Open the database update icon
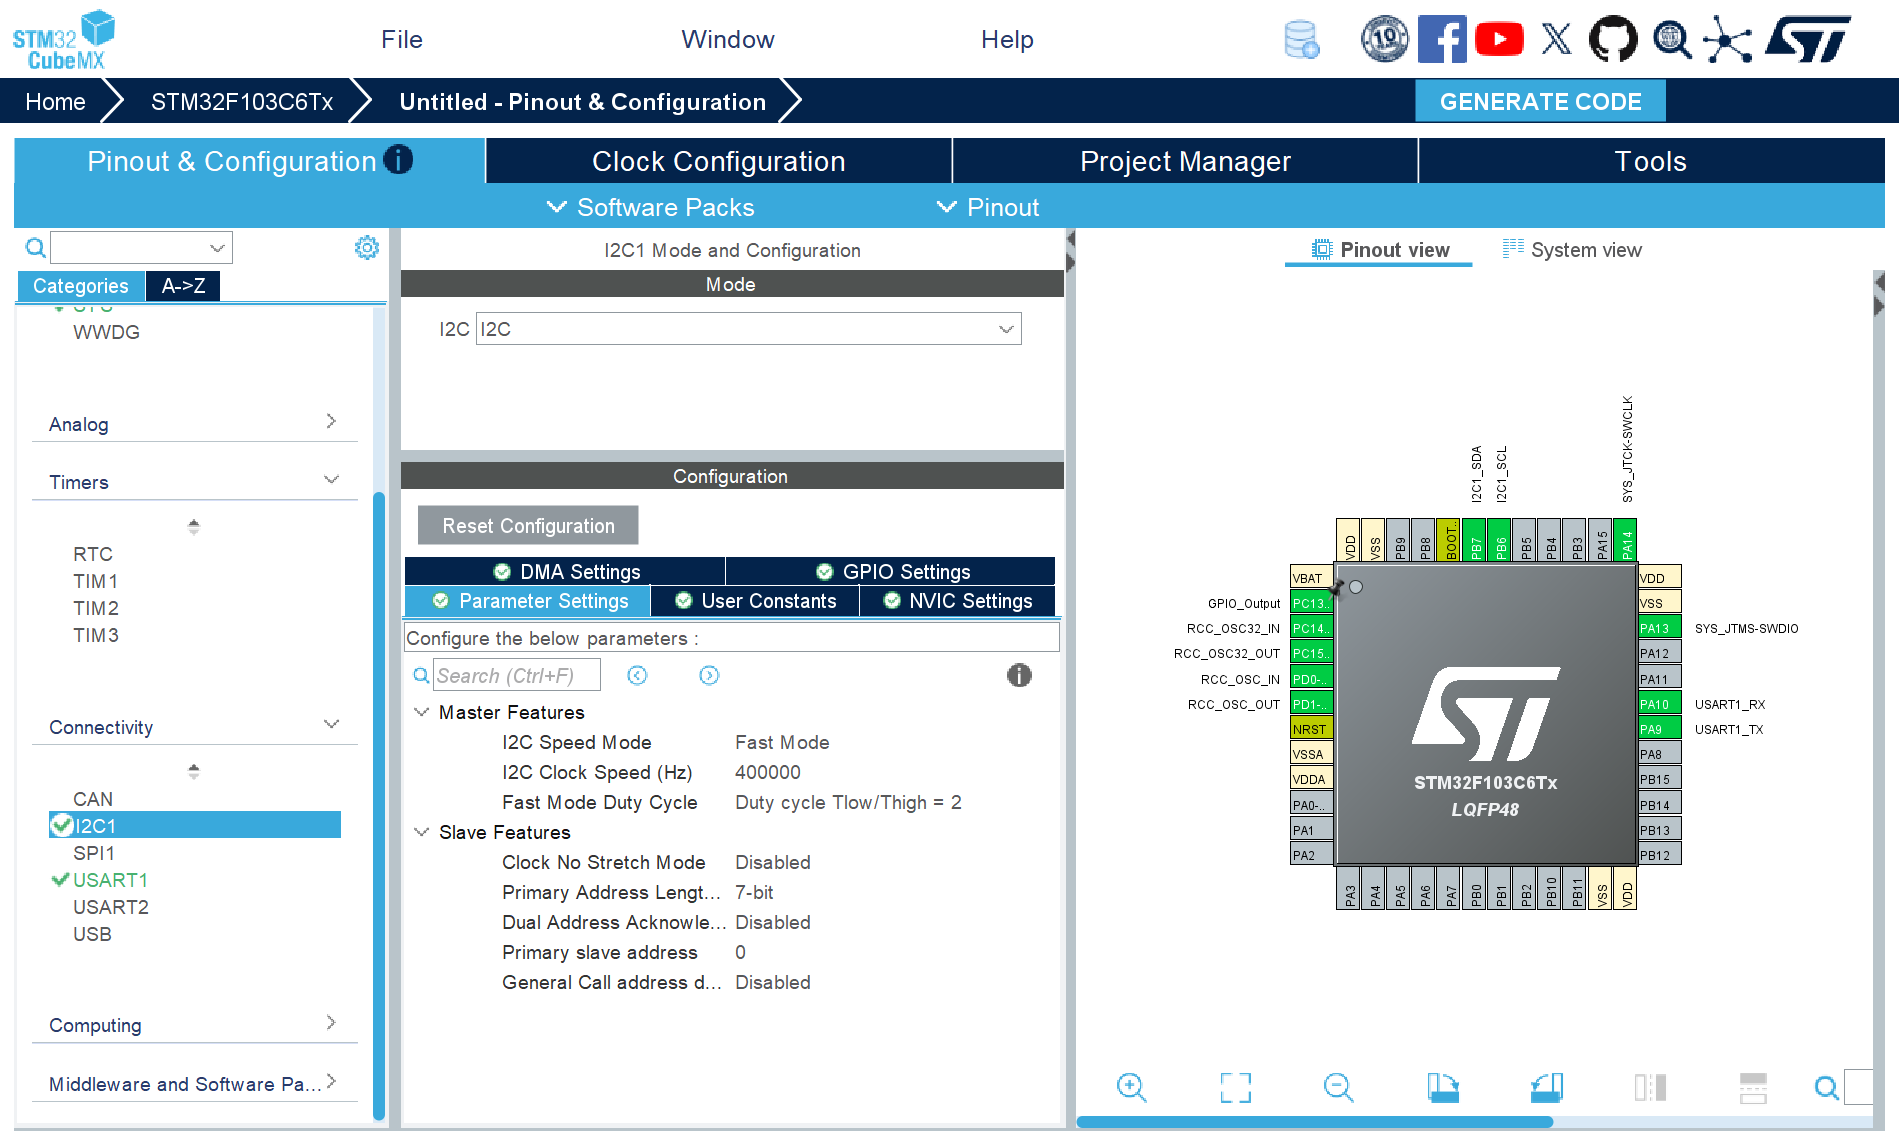Screen dimensions: 1899x1145 (x=1301, y=40)
